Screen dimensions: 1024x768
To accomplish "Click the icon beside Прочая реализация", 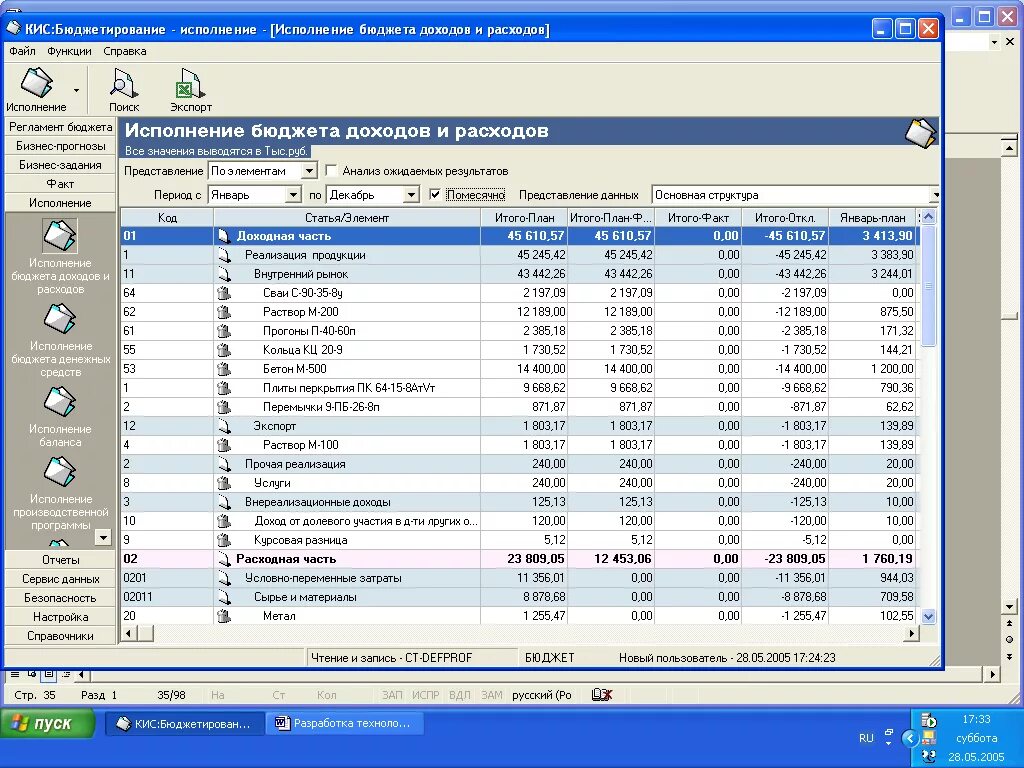I will (224, 464).
